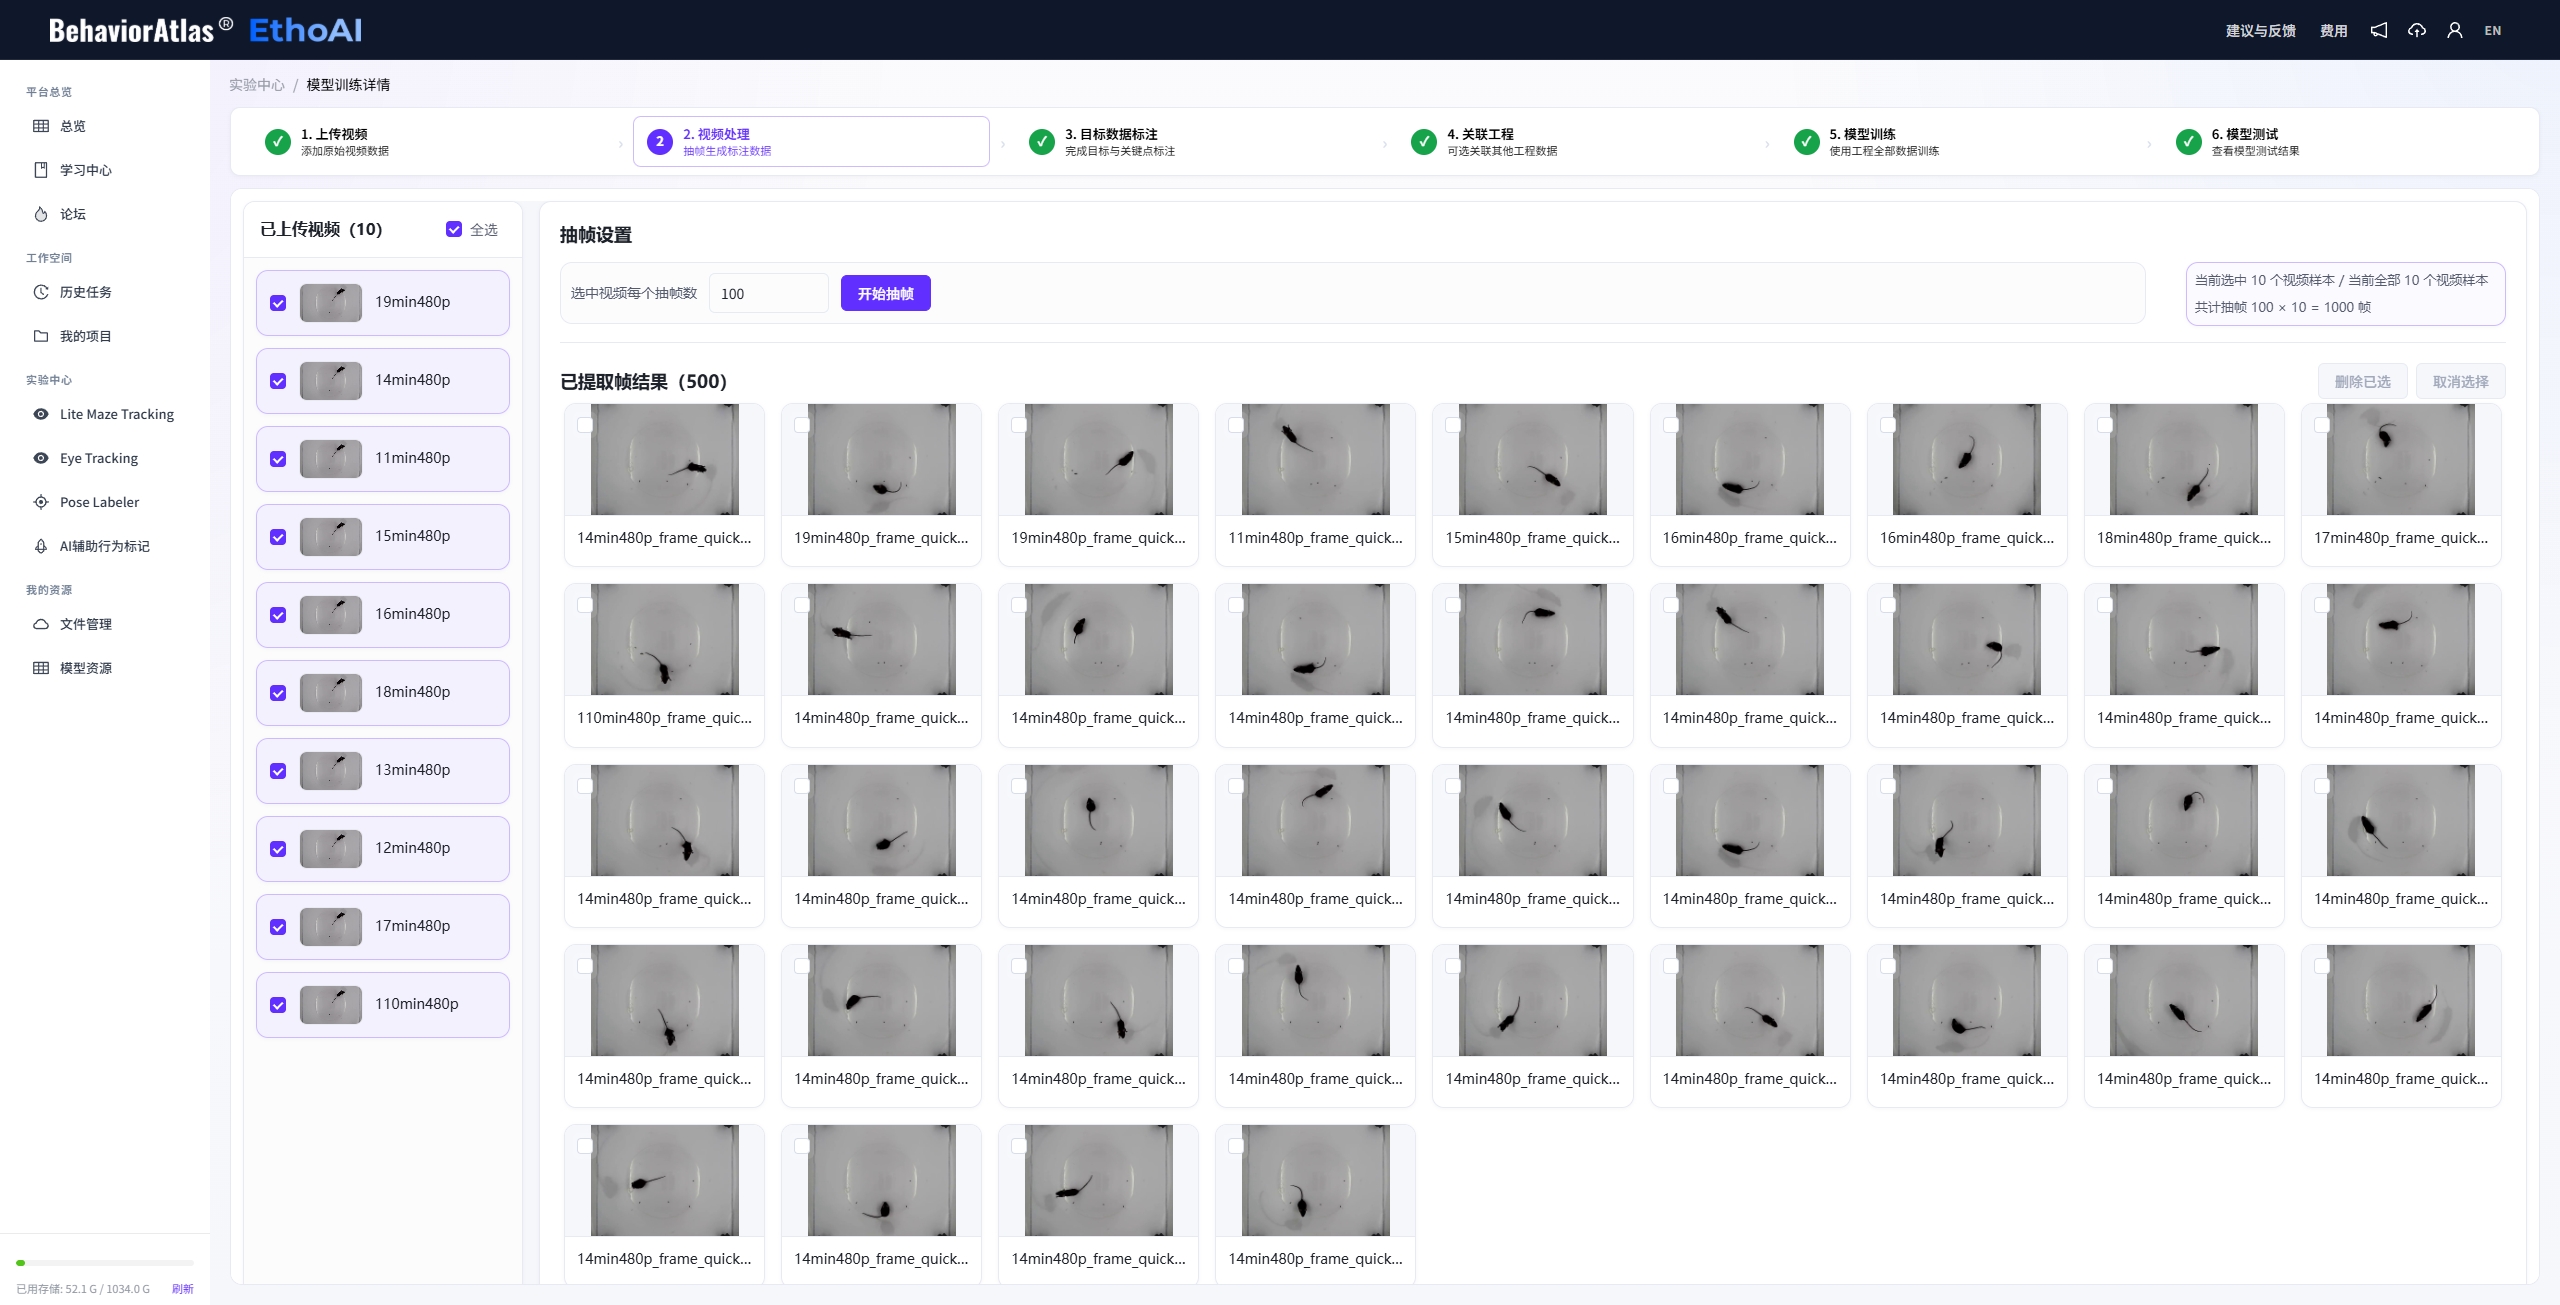Uncheck the 110min480p video checkbox
The height and width of the screenshot is (1305, 2560).
[278, 1005]
